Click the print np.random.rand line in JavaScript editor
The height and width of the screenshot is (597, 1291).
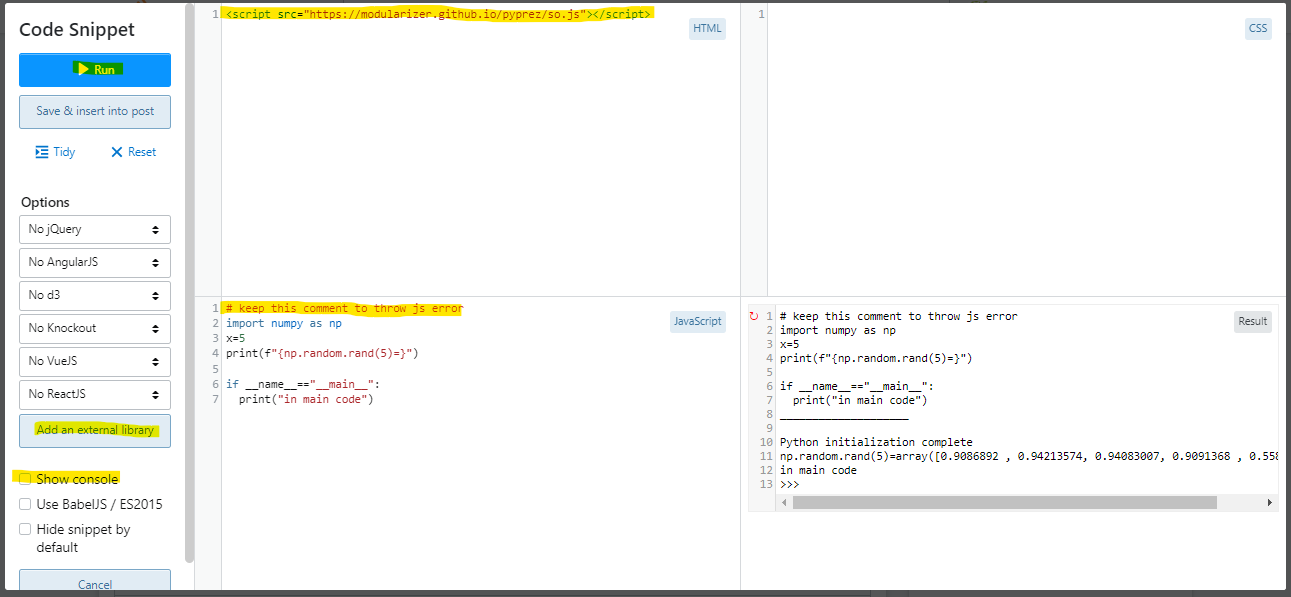(x=322, y=353)
